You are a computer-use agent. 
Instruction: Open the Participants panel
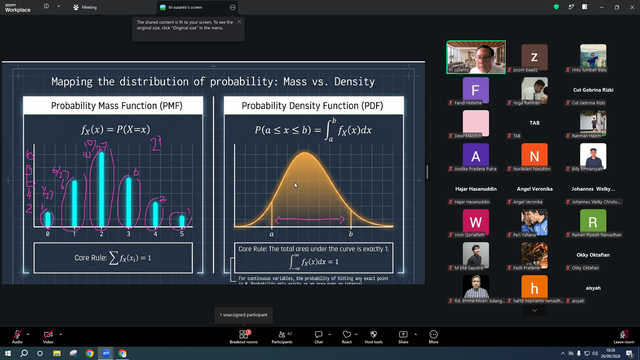[282, 337]
